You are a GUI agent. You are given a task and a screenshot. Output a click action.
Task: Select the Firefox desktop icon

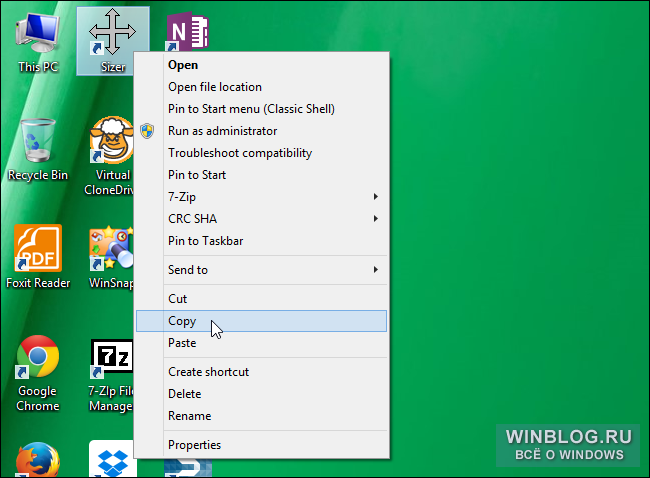(x=38, y=460)
